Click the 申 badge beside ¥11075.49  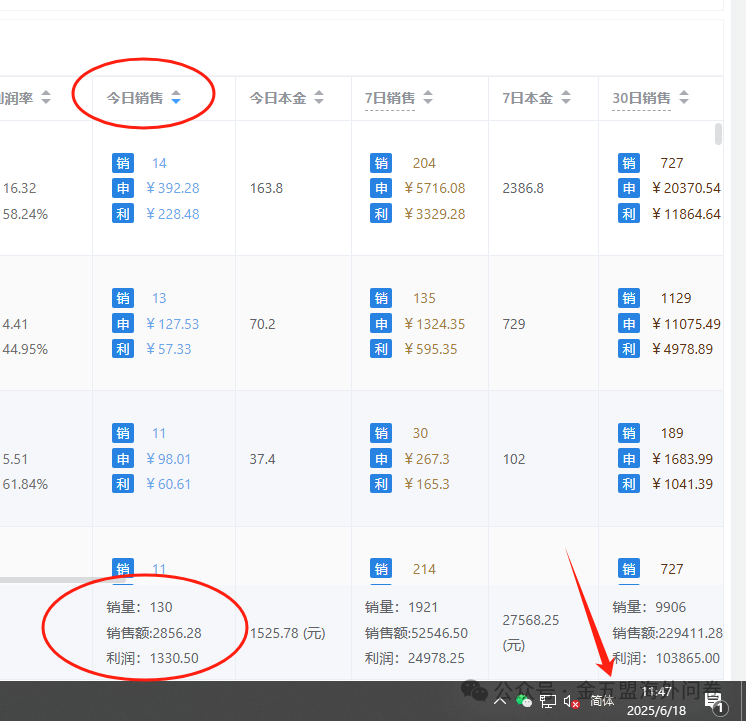click(x=629, y=324)
